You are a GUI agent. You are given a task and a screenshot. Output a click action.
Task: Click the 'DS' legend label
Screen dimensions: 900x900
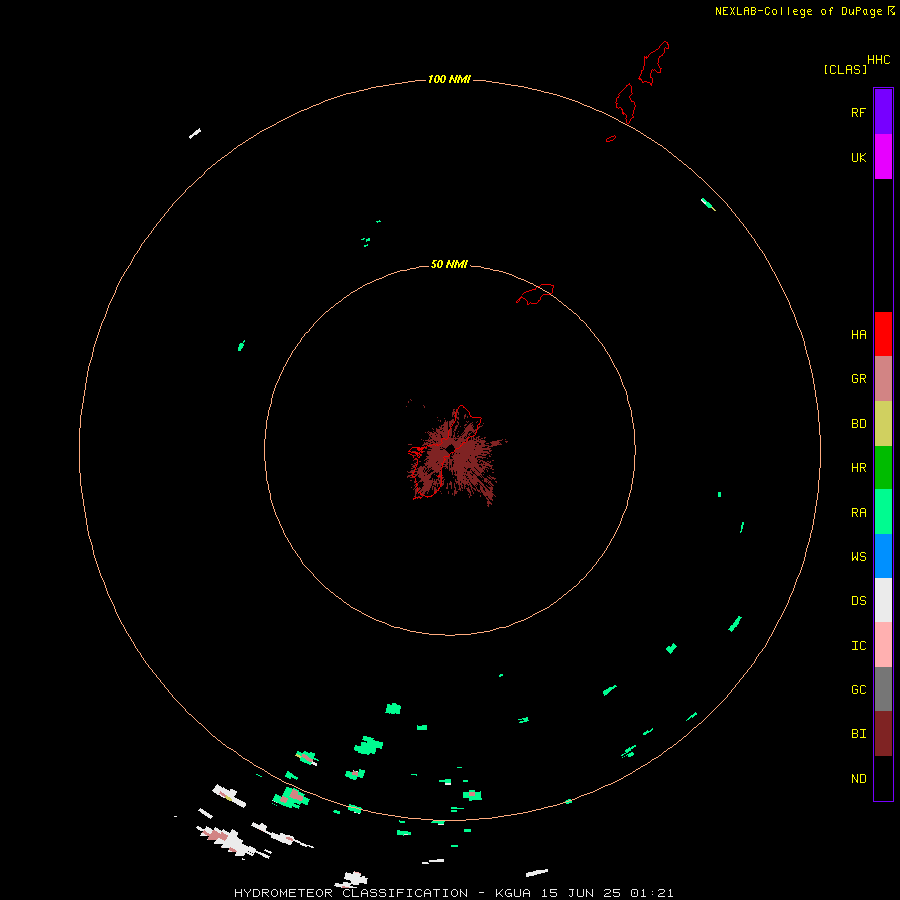coord(858,601)
